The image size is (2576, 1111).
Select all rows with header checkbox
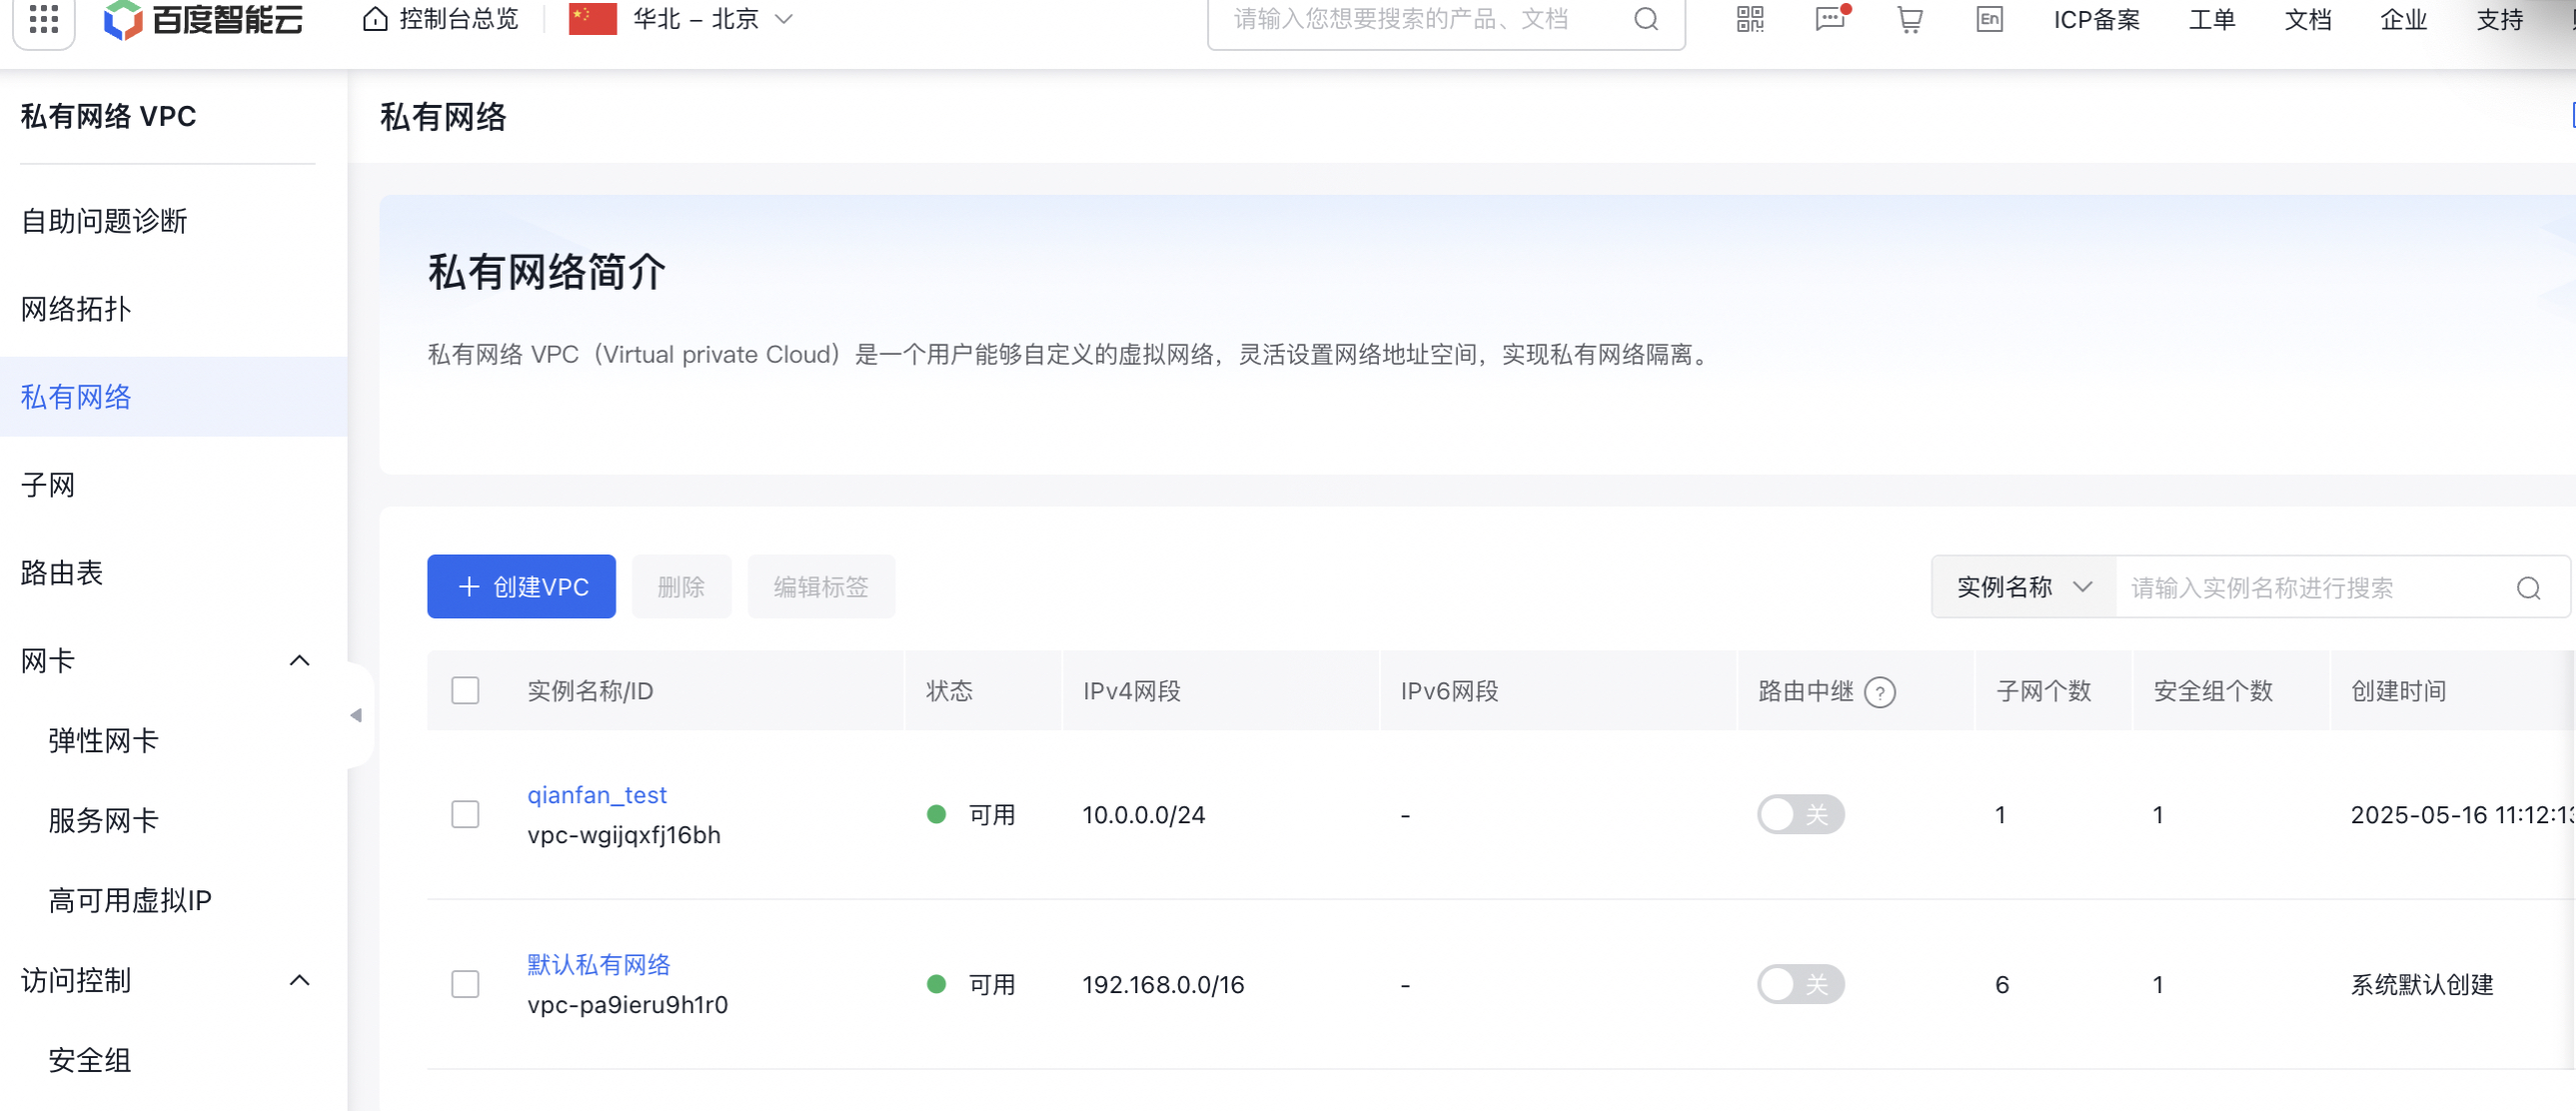(465, 691)
